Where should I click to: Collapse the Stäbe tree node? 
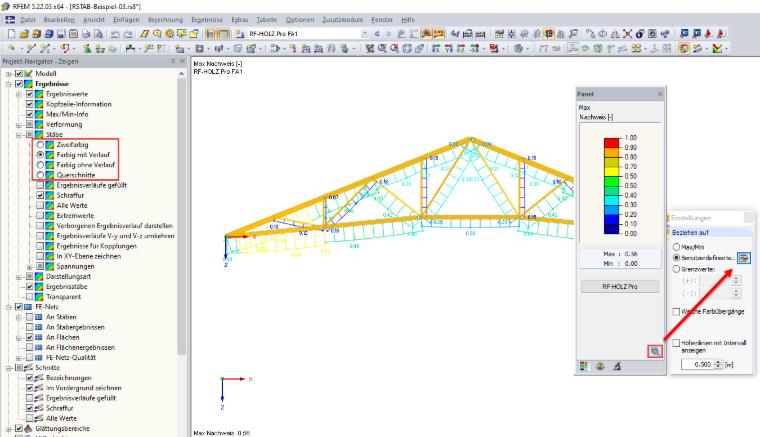[19, 135]
